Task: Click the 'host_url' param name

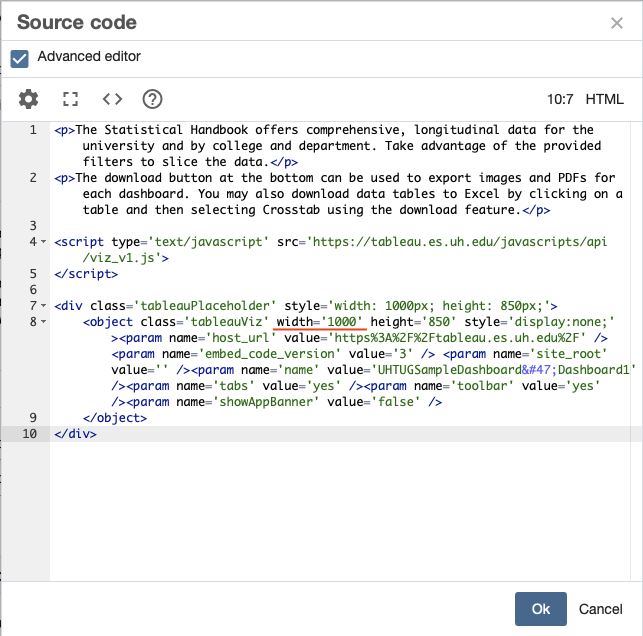Action: pos(240,338)
